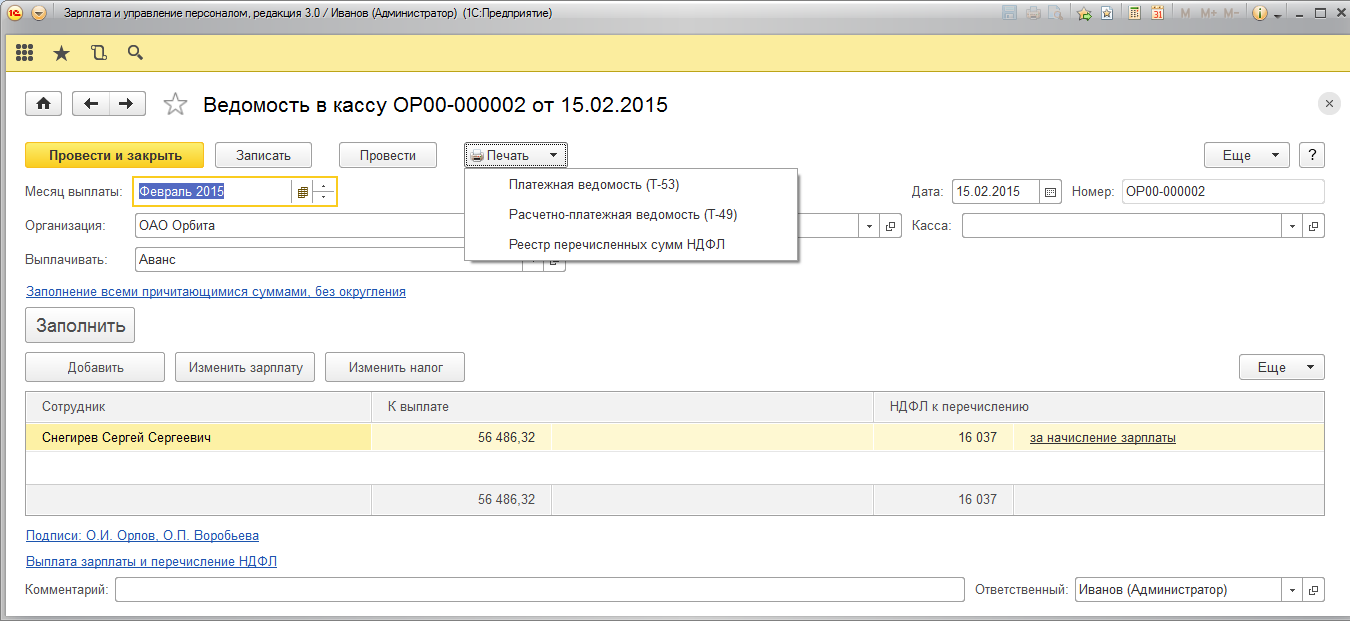Click the Дата field 15.02.2015
This screenshot has height=621, width=1350.
[x=996, y=191]
